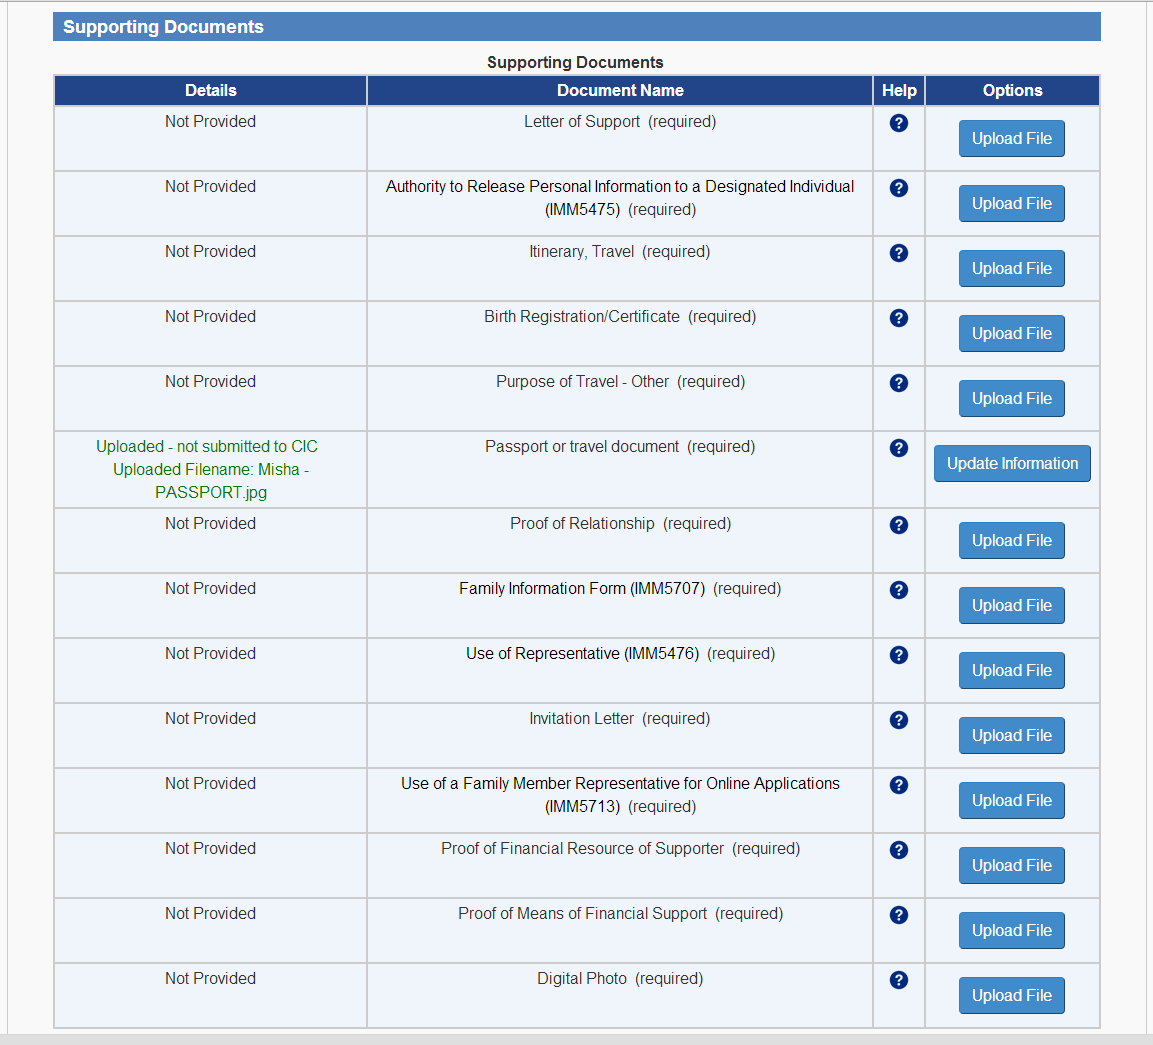Click the Options column header

[x=1013, y=90]
